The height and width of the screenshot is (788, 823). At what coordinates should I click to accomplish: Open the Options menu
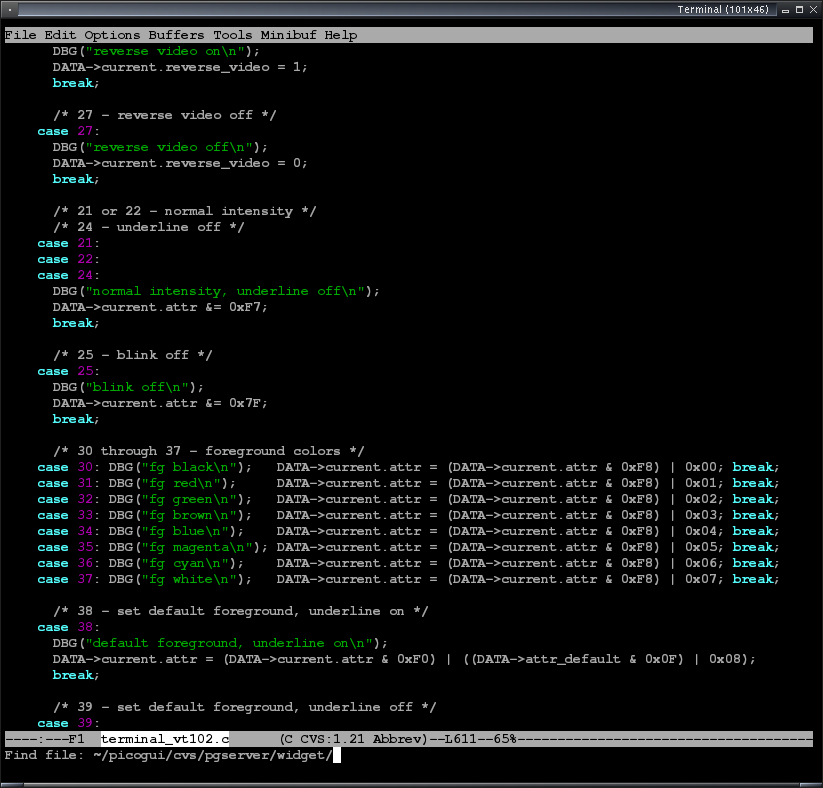pos(112,35)
